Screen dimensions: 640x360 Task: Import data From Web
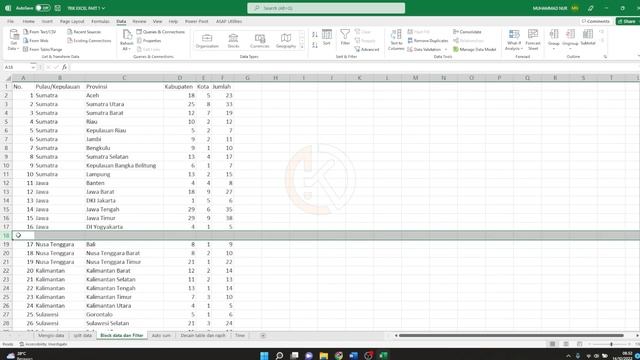coord(36,40)
